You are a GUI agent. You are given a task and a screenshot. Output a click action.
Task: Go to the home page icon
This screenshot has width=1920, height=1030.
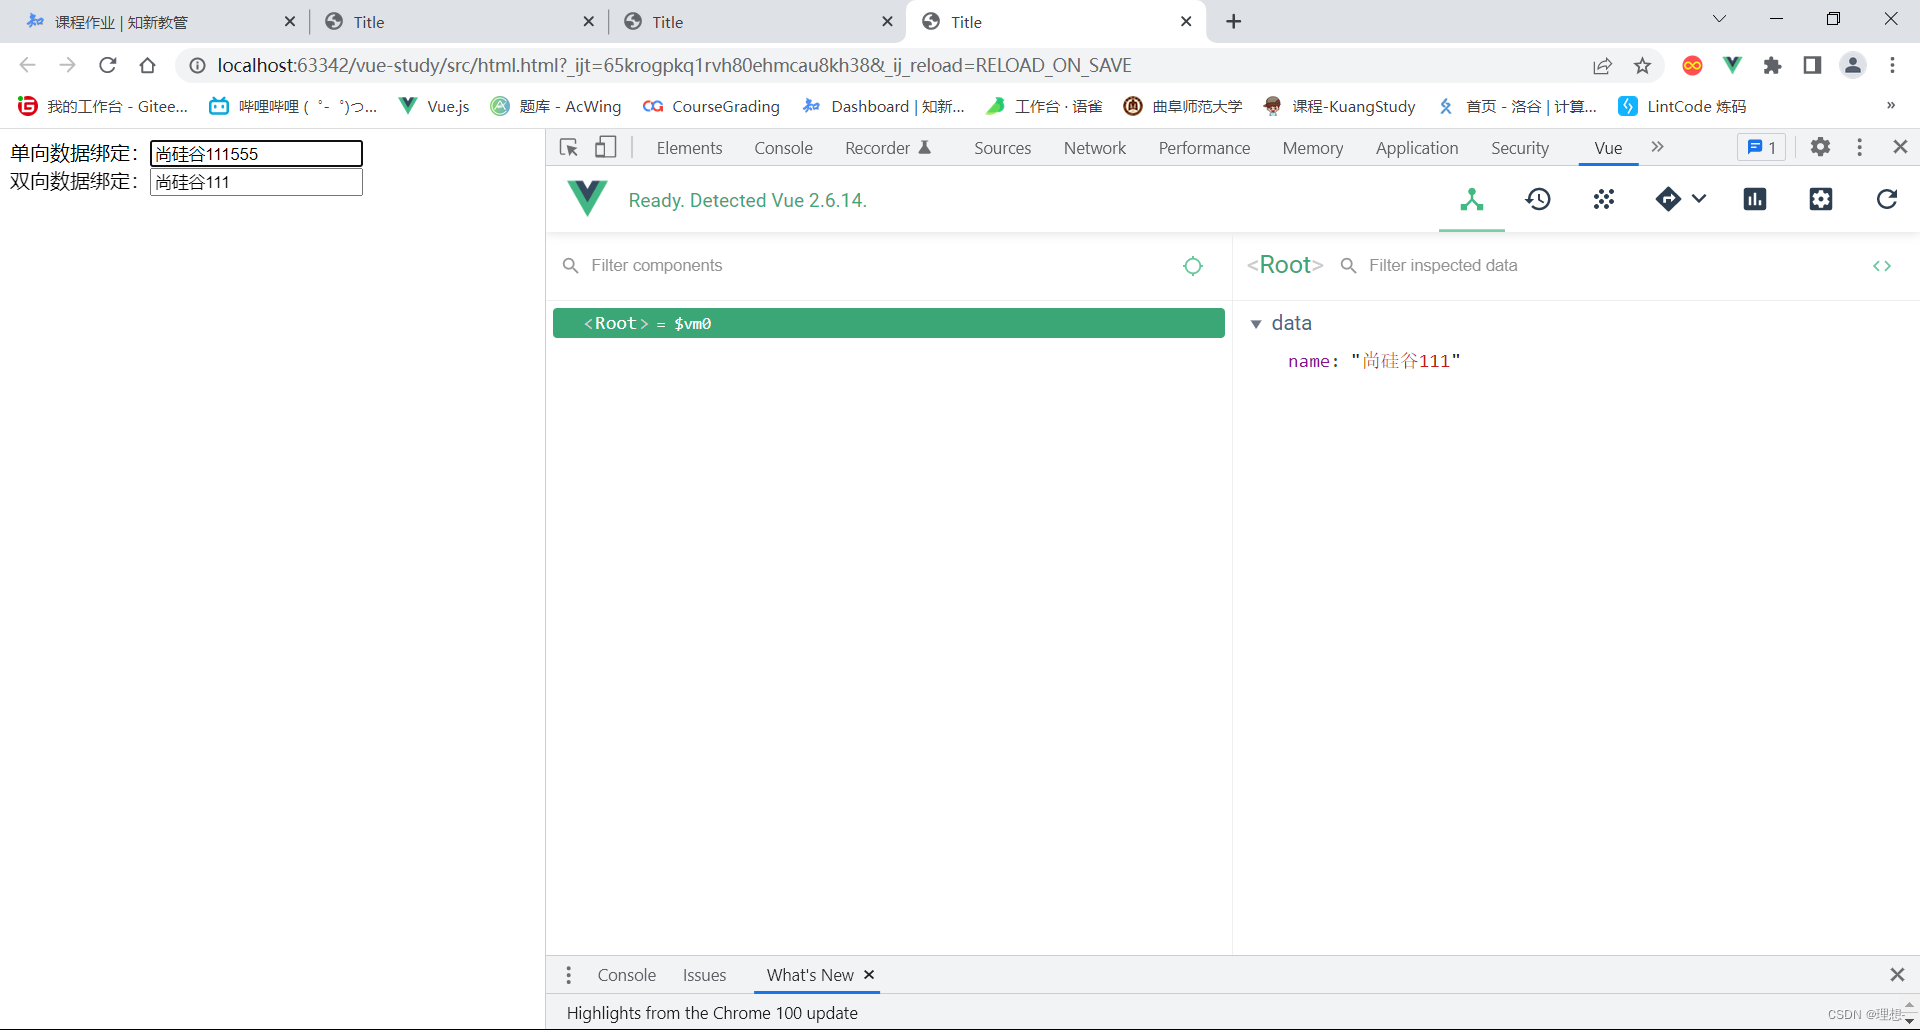[148, 65]
